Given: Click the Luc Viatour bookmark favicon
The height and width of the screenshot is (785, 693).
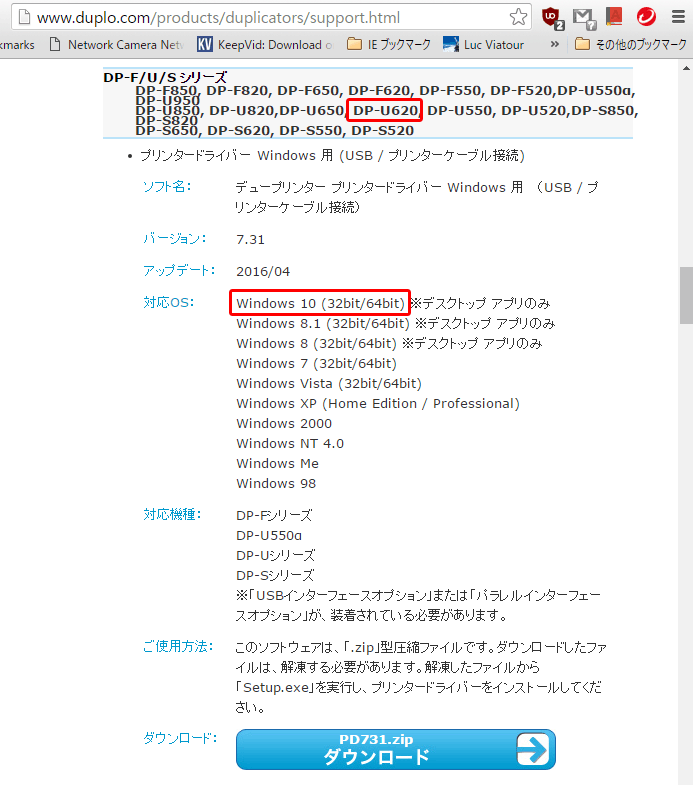Looking at the screenshot, I should click(x=451, y=45).
